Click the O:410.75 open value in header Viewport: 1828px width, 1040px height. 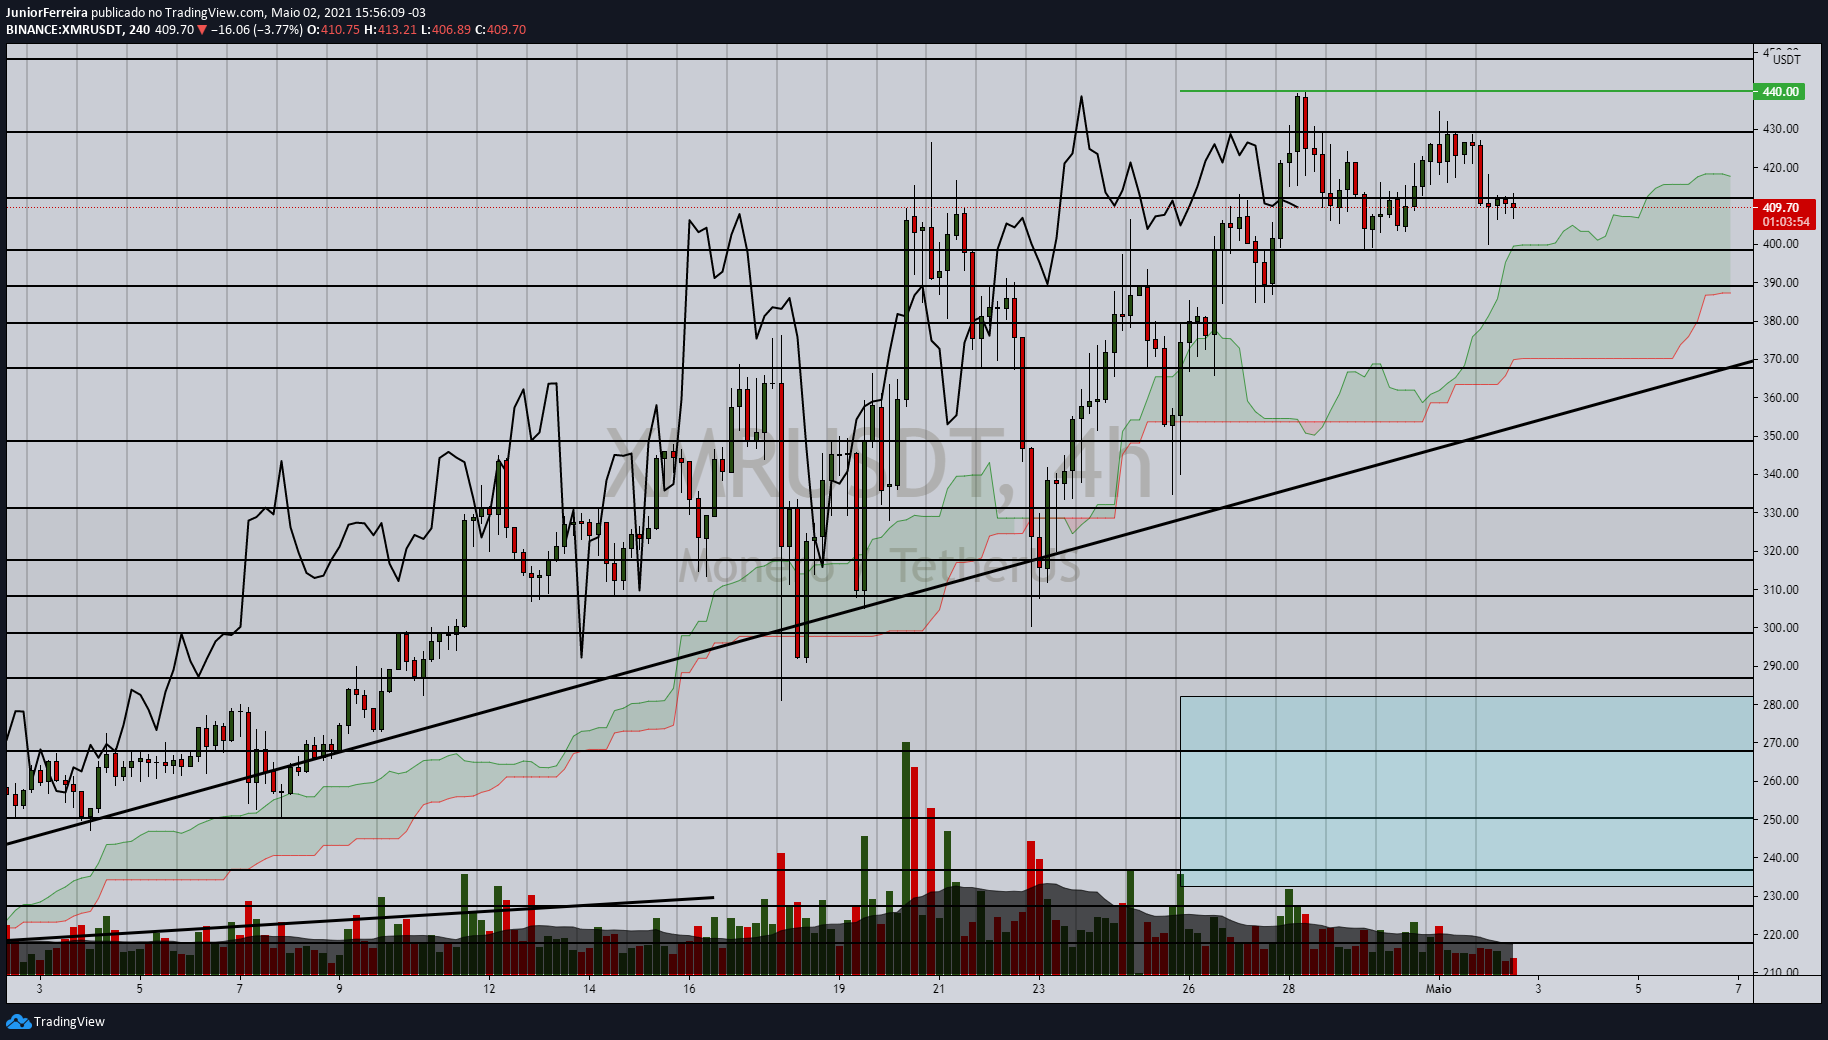click(x=333, y=30)
